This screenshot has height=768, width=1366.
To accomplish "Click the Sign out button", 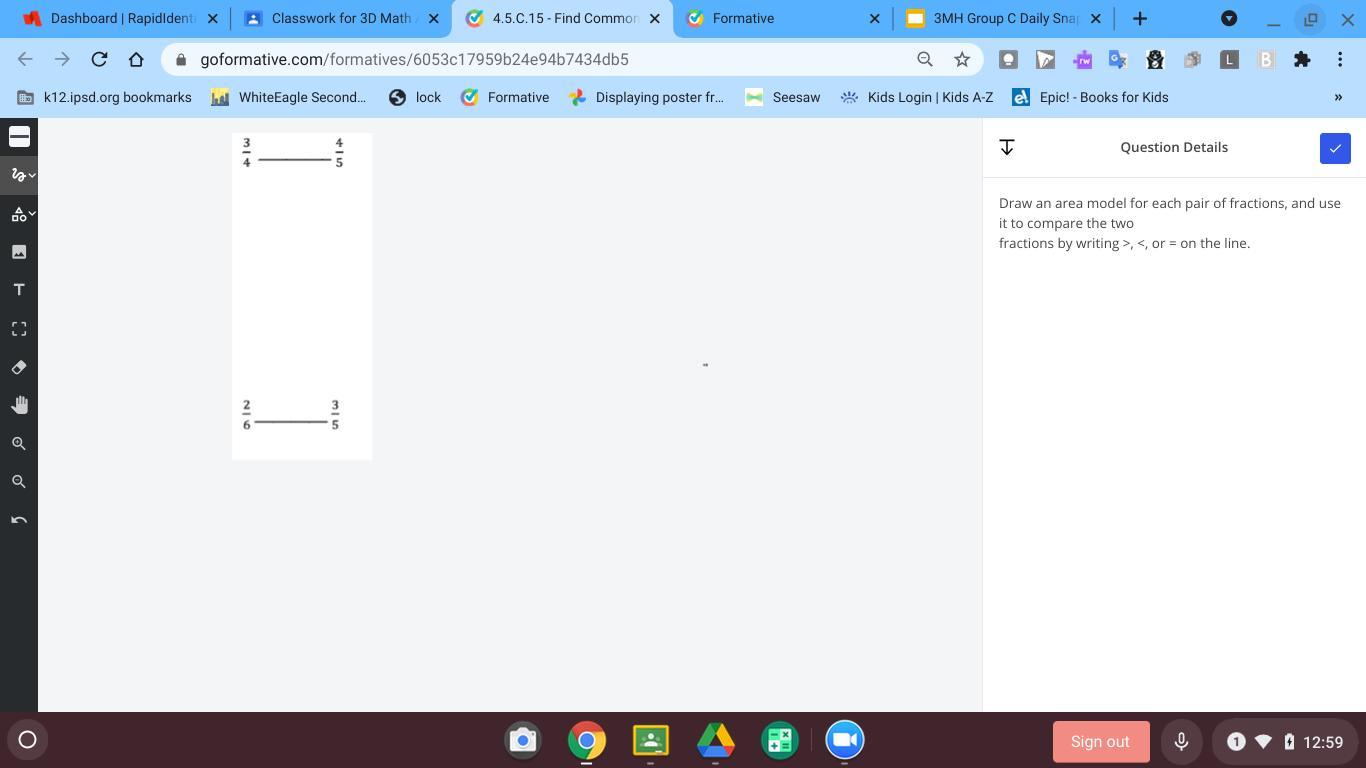I will point(1100,741).
